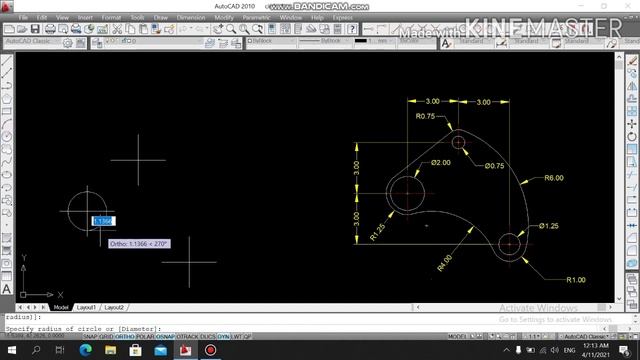Image resolution: width=640 pixels, height=360 pixels.
Task: Click the vertical scrollbar up arrow
Action: pyautogui.click(x=619, y=57)
